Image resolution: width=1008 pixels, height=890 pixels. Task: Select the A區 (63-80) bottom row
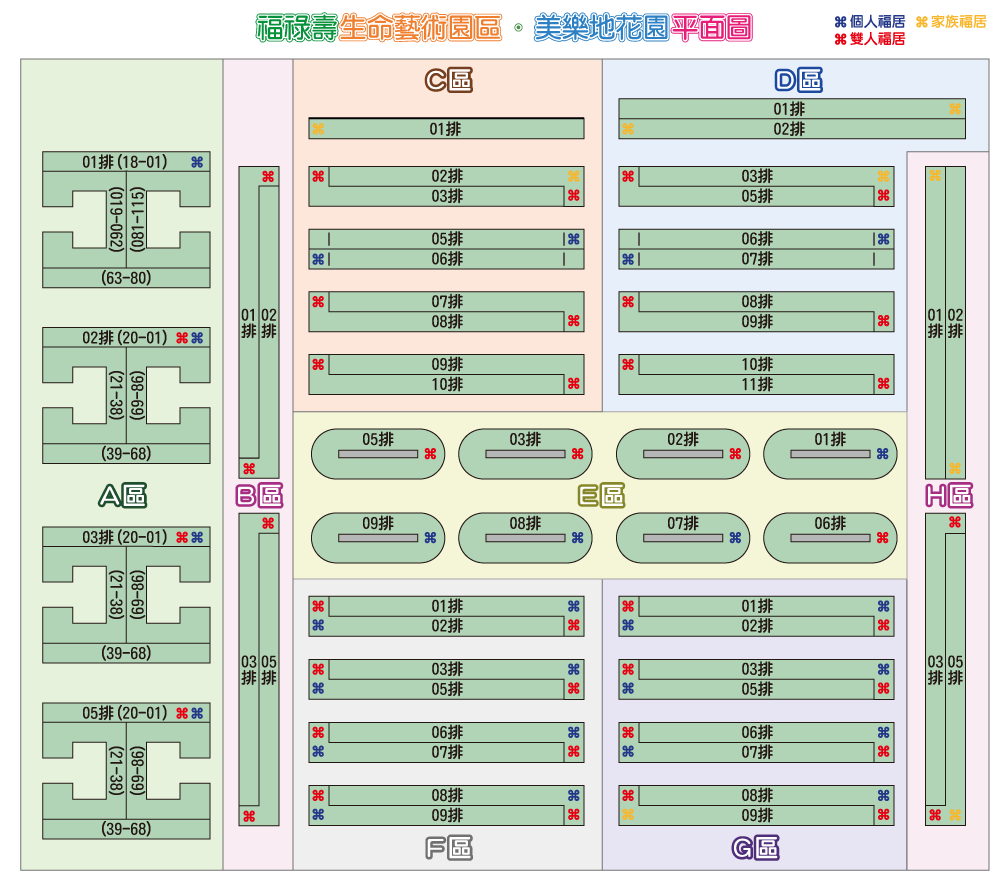click(126, 278)
